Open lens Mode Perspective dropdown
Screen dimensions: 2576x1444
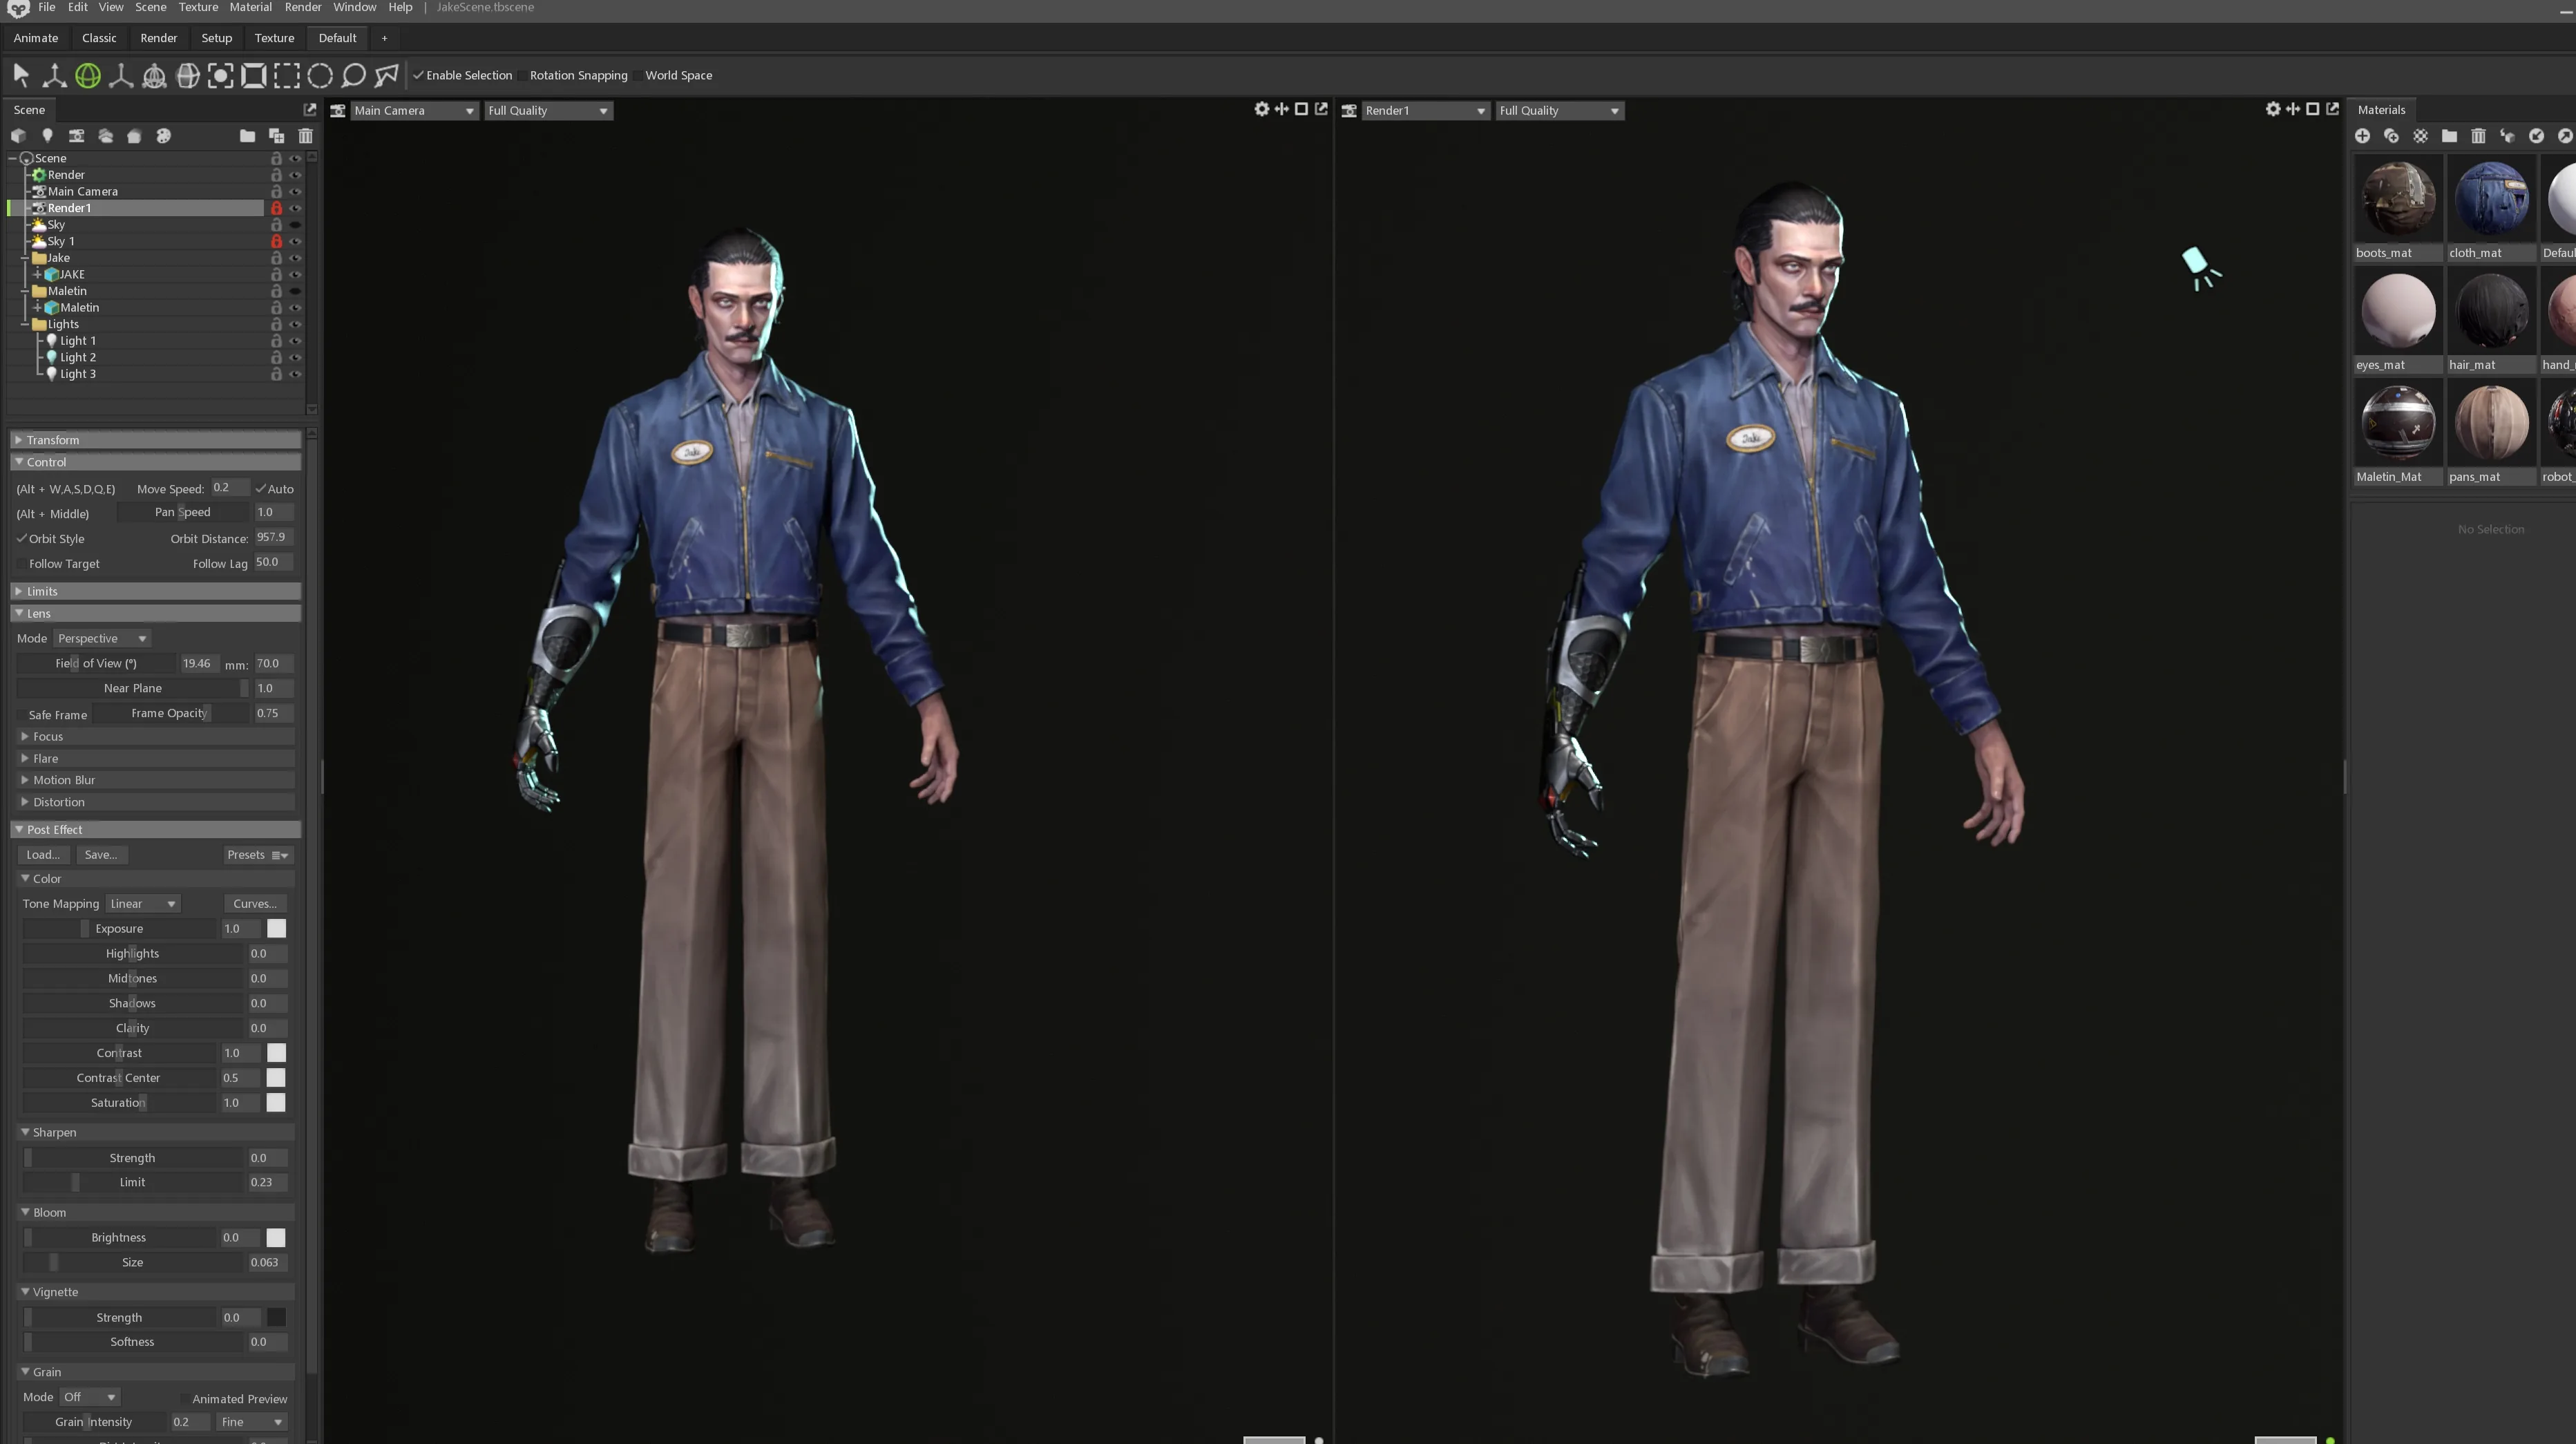point(102,638)
